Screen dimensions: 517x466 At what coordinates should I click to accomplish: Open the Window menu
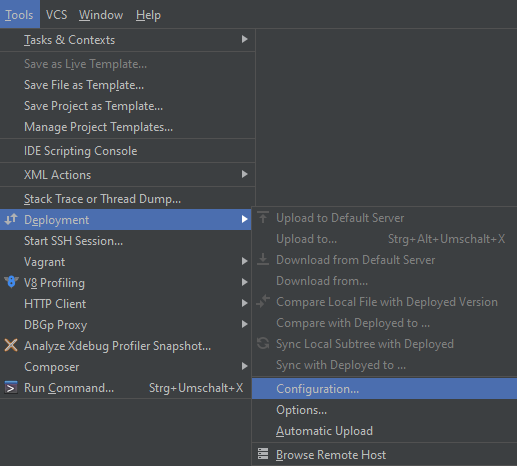(101, 15)
